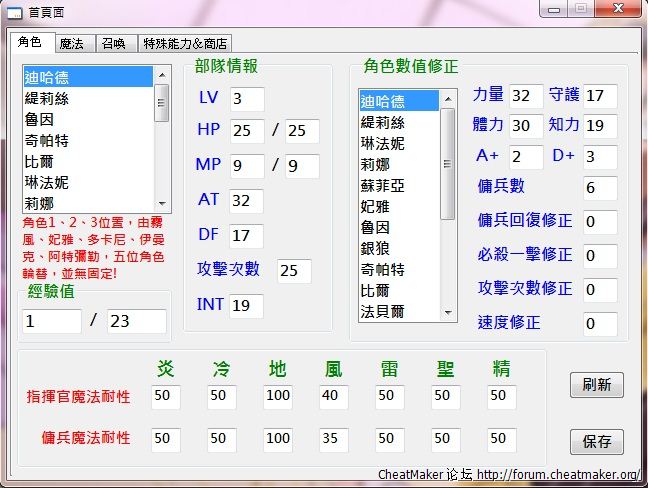Click mercenary 地 magic resistance field

point(278,438)
